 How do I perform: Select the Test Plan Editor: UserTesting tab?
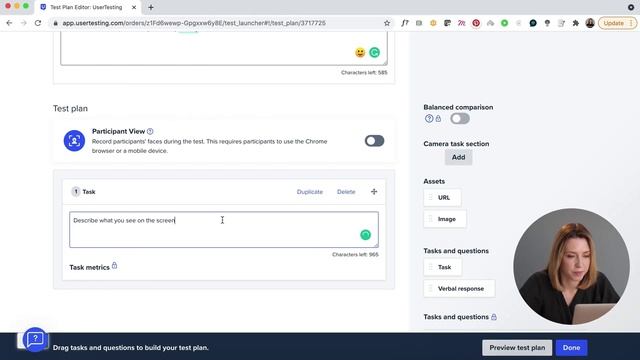tap(86, 7)
